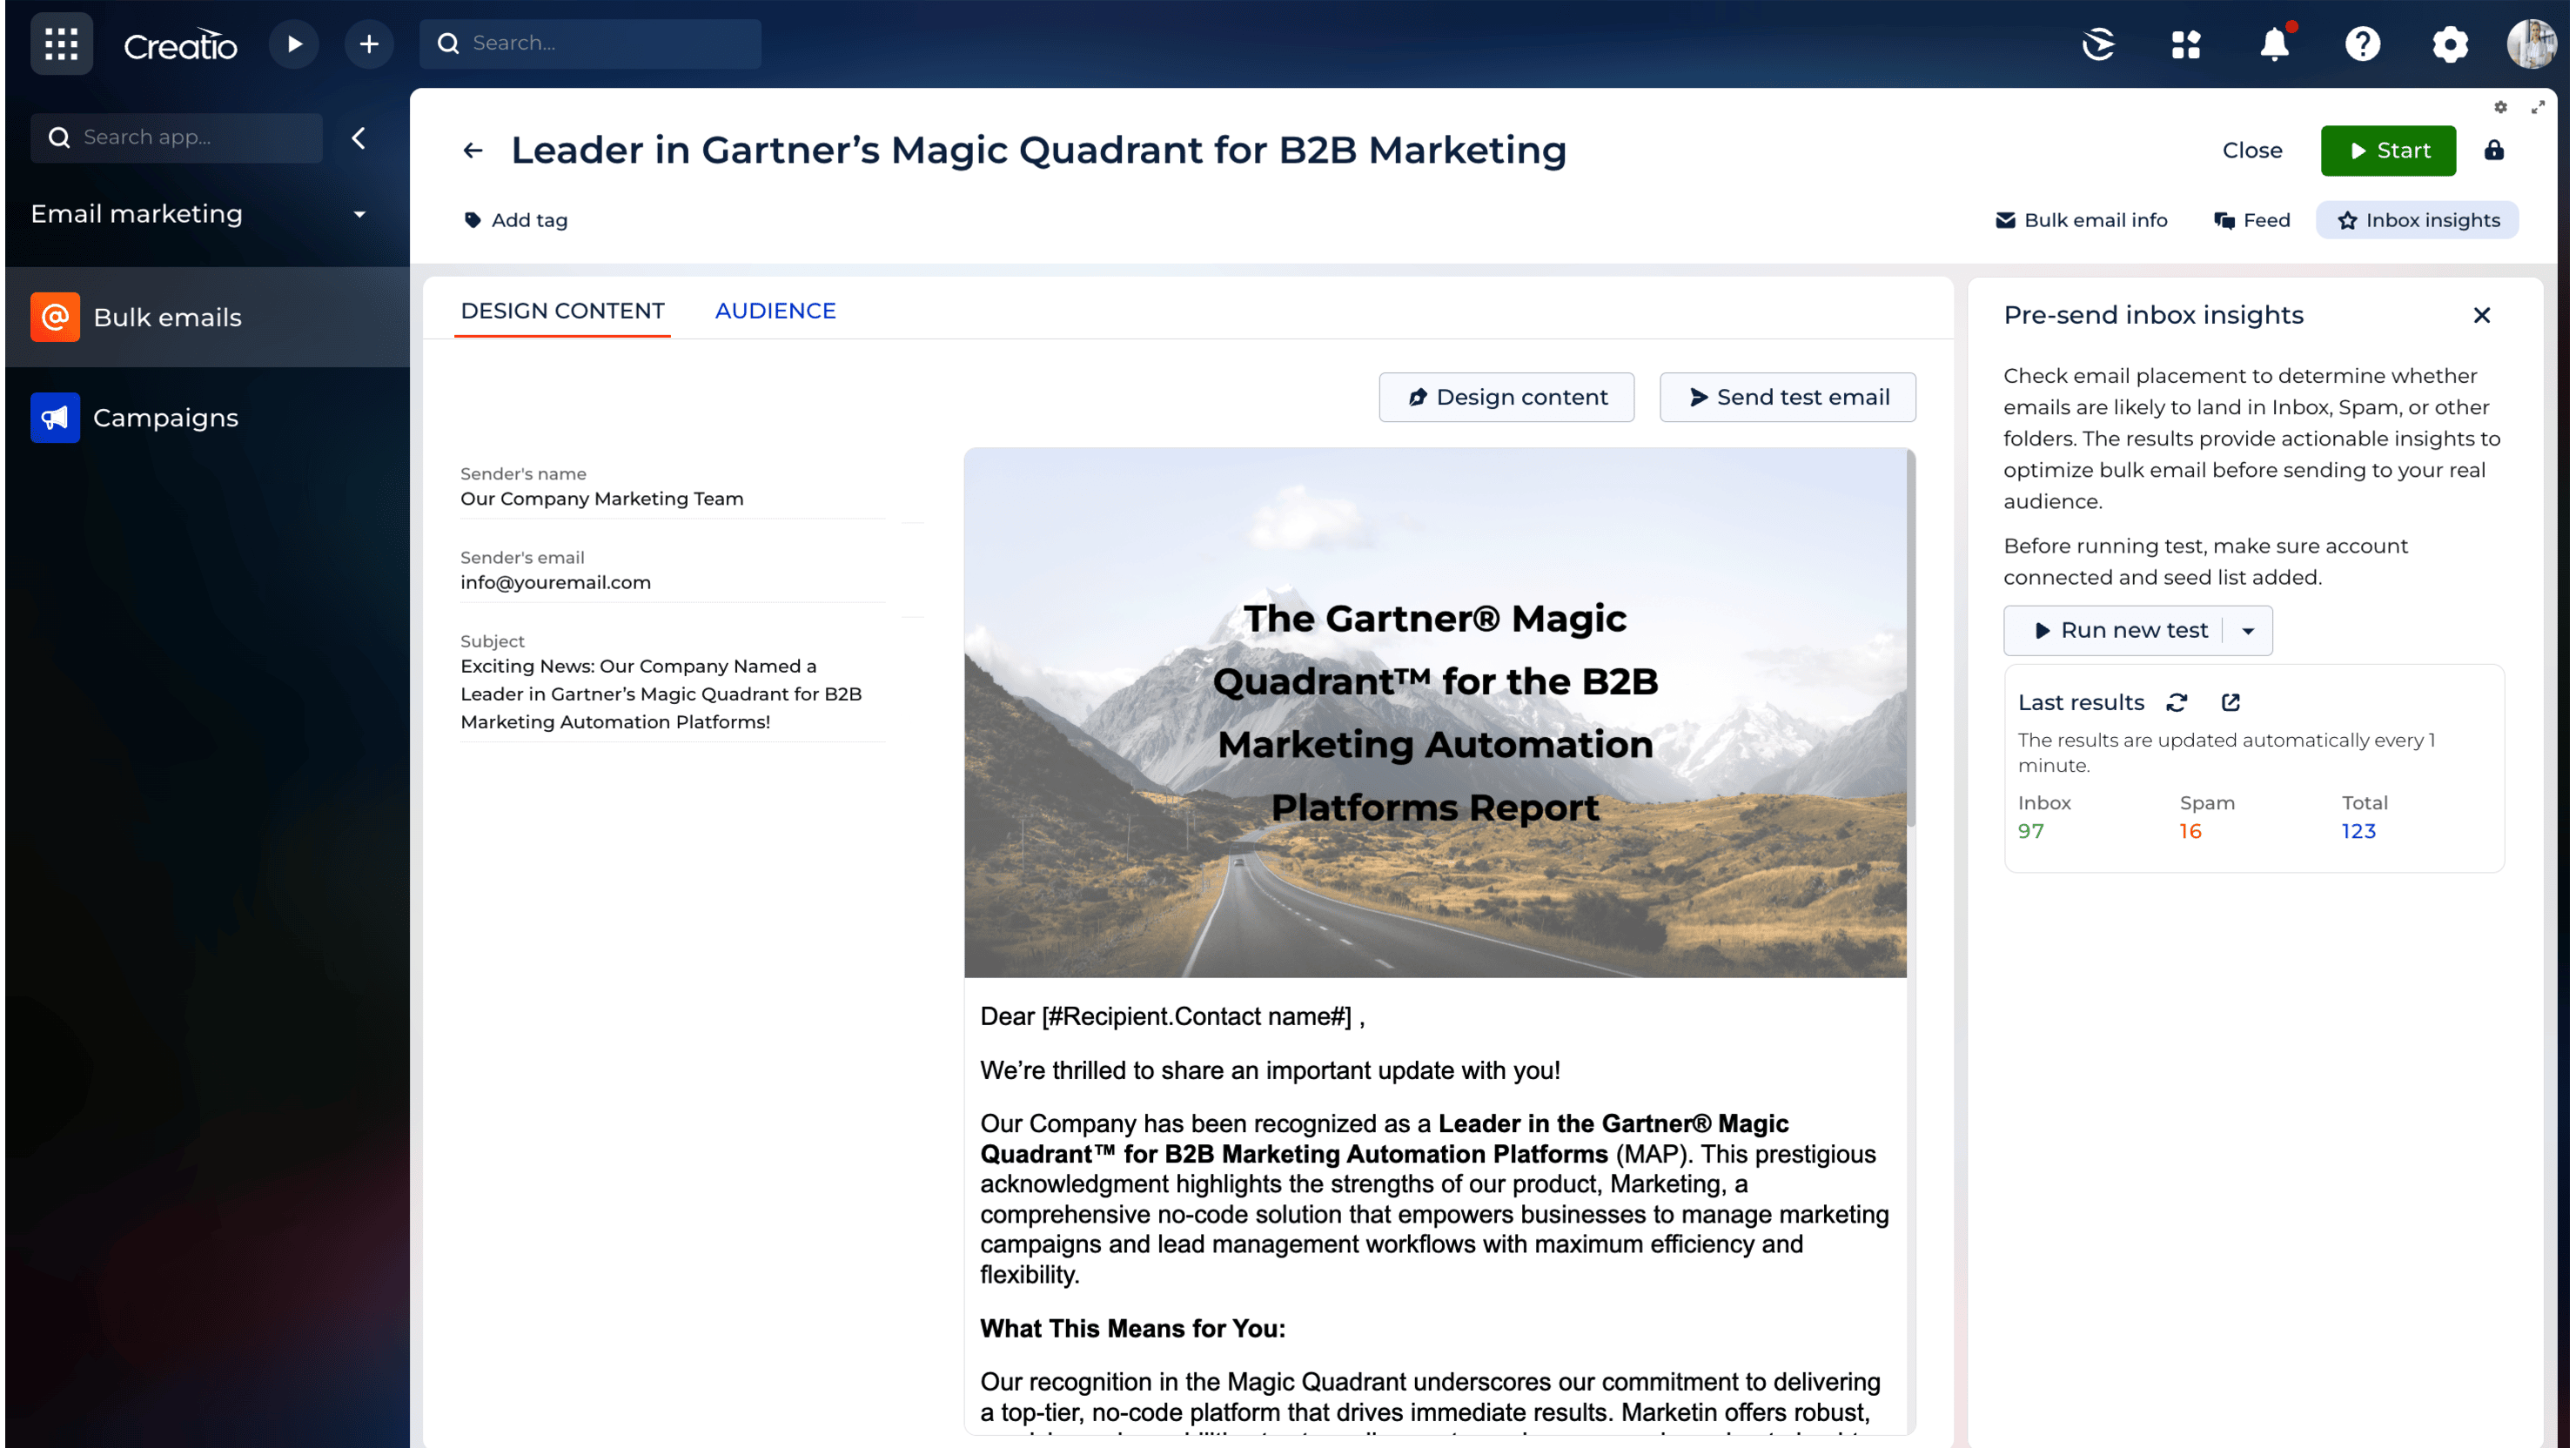The image size is (2576, 1448).
Task: Run a process with play button
Action: [294, 44]
